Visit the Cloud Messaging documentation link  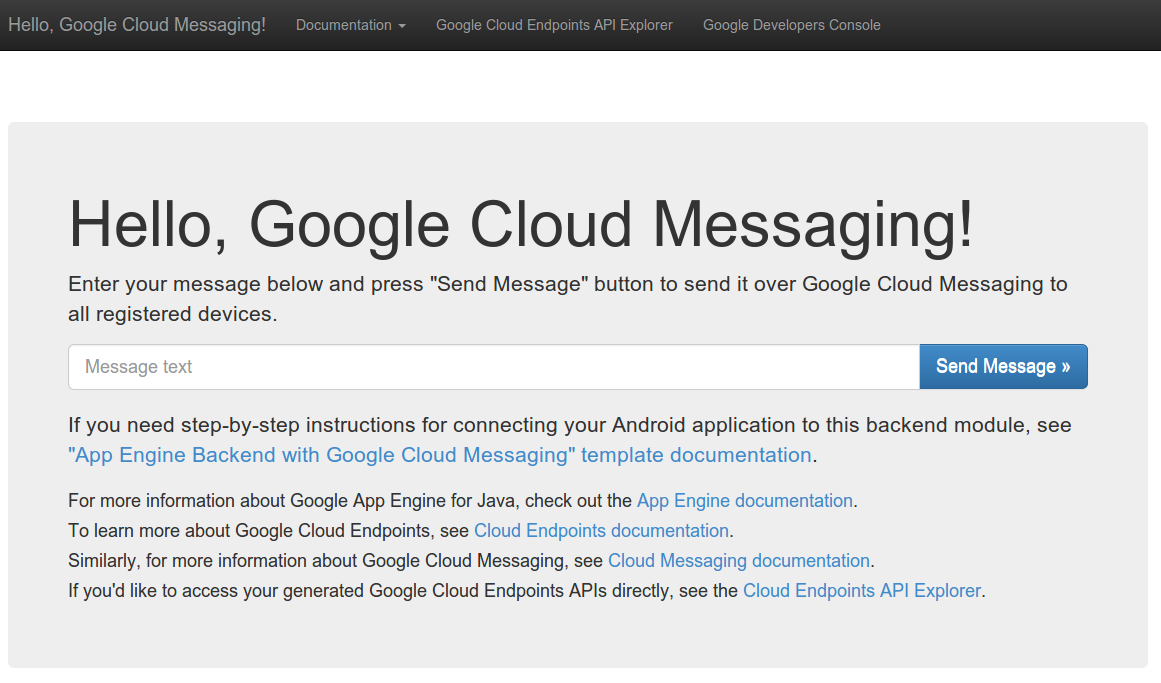739,561
